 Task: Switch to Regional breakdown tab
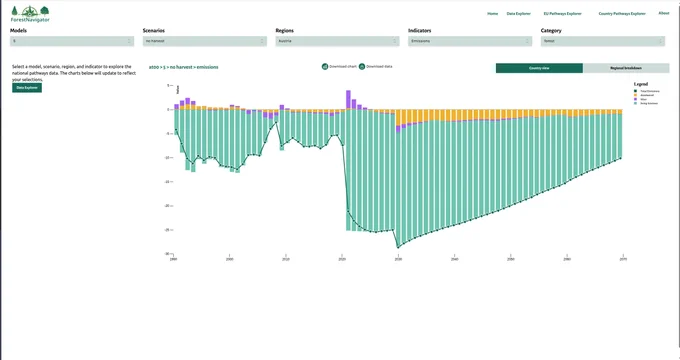[x=626, y=68]
